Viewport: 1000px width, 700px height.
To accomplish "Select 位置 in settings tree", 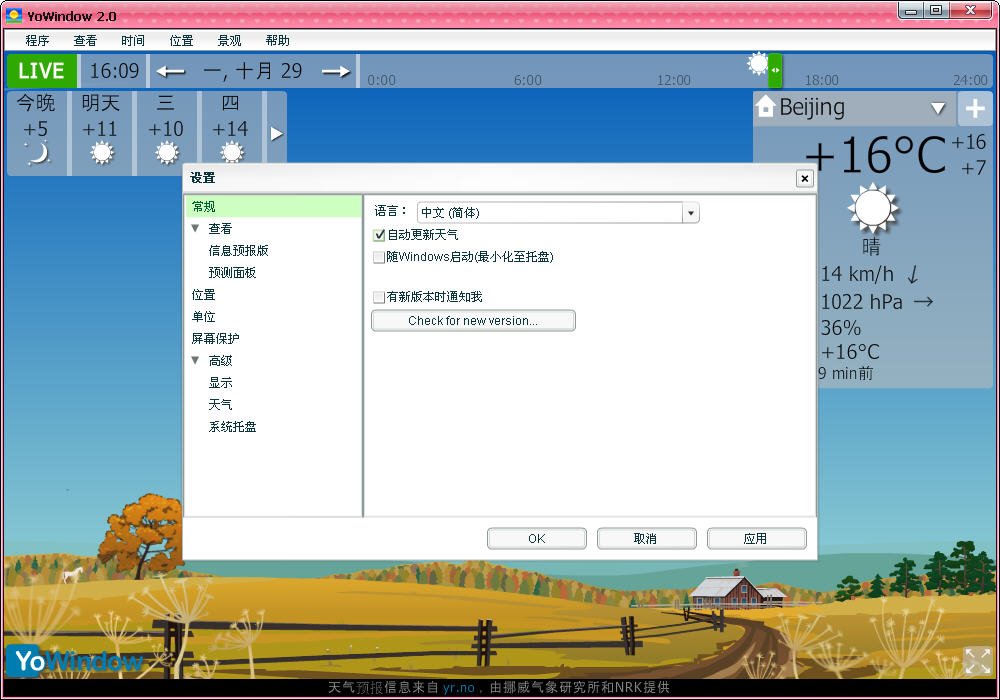I will 203,295.
